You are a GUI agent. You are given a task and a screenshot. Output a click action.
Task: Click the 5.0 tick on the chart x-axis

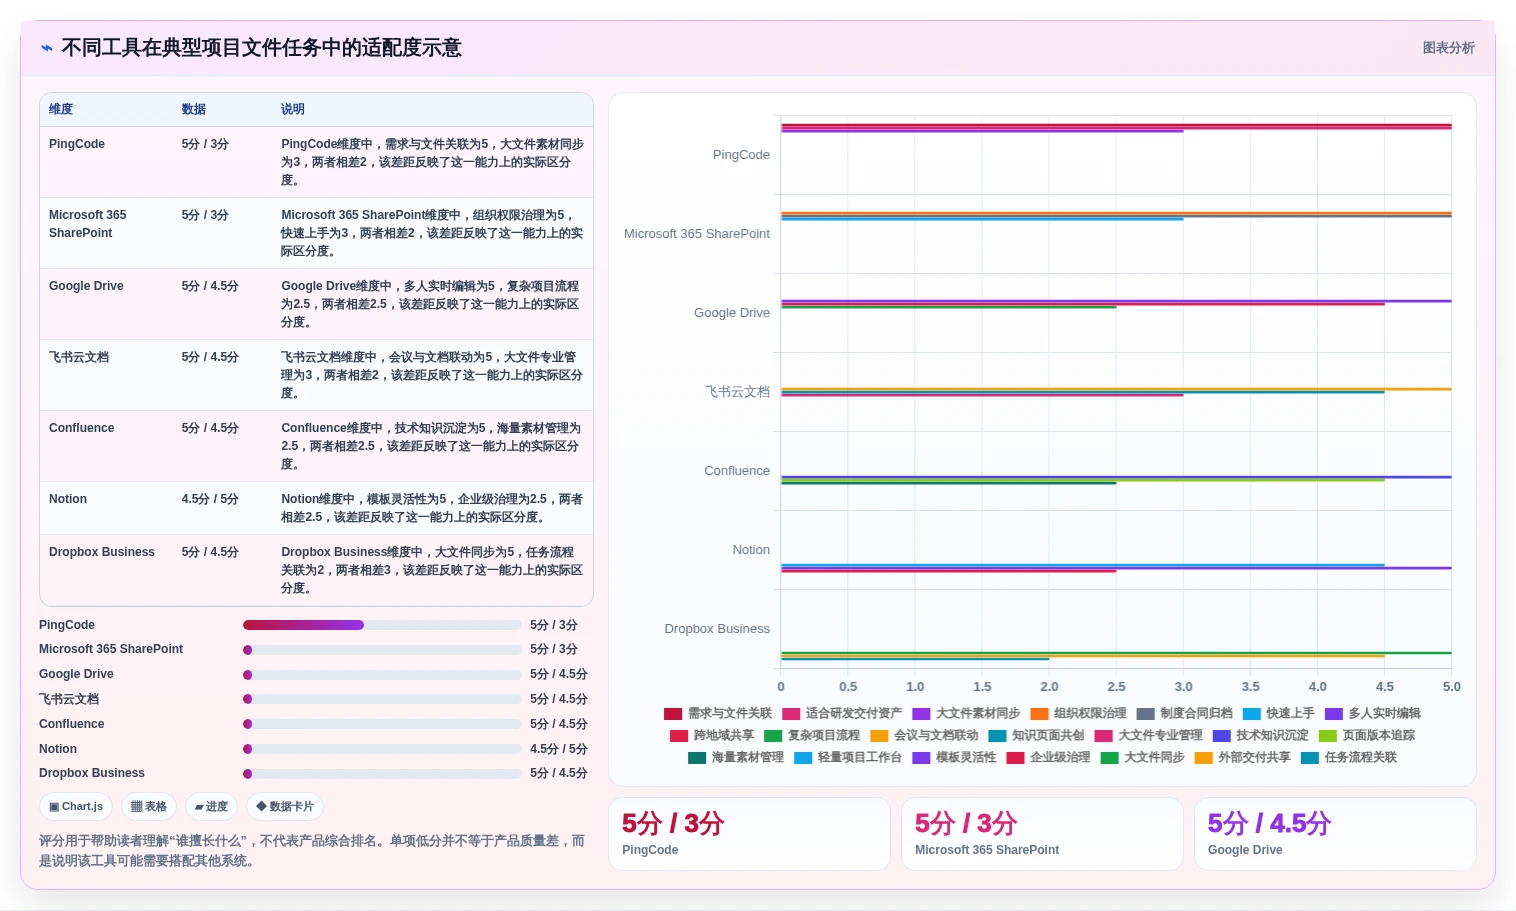(x=1451, y=687)
